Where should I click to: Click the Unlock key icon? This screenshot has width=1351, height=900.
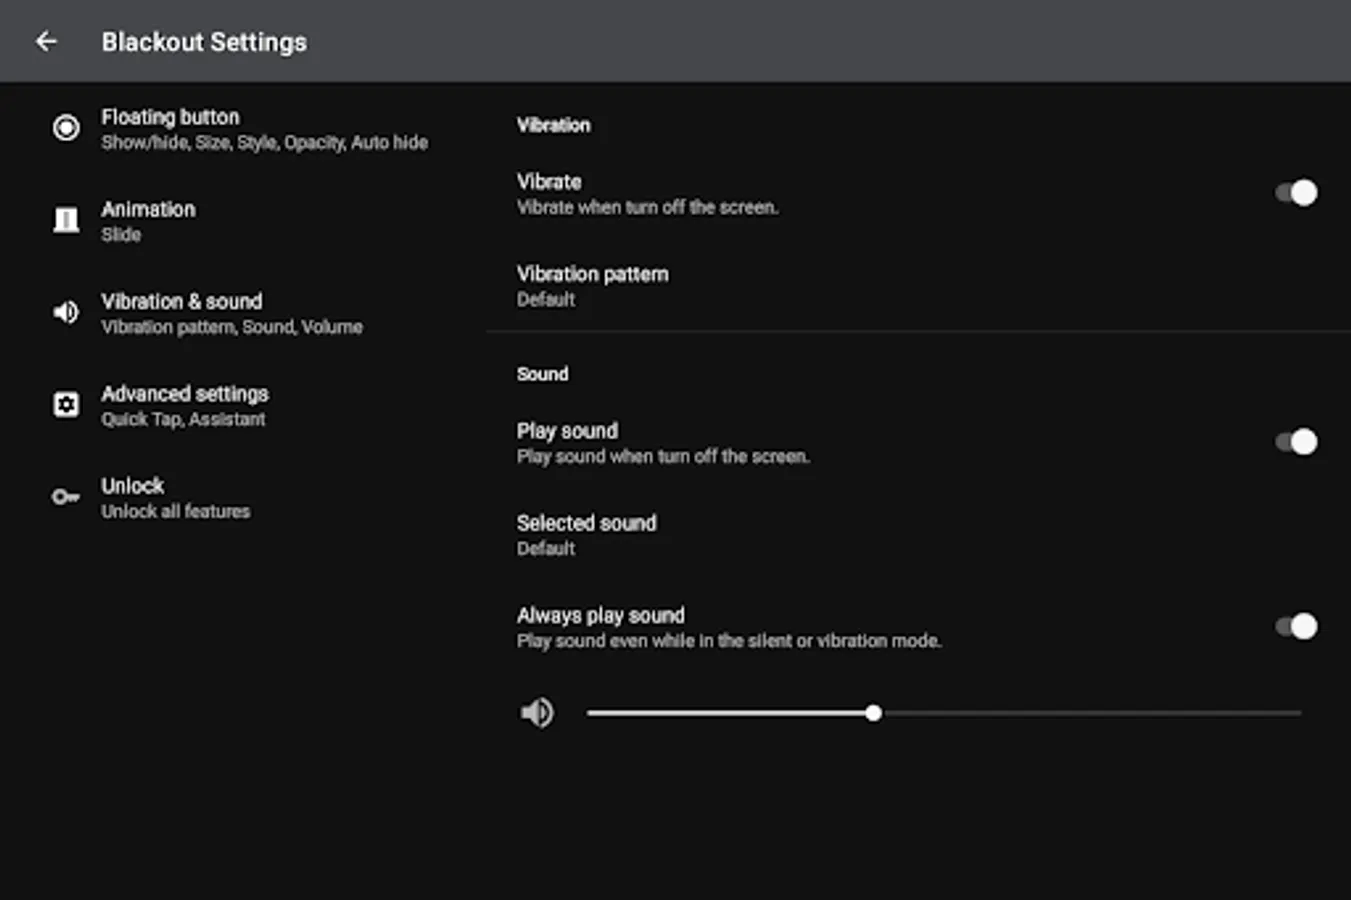(66, 496)
